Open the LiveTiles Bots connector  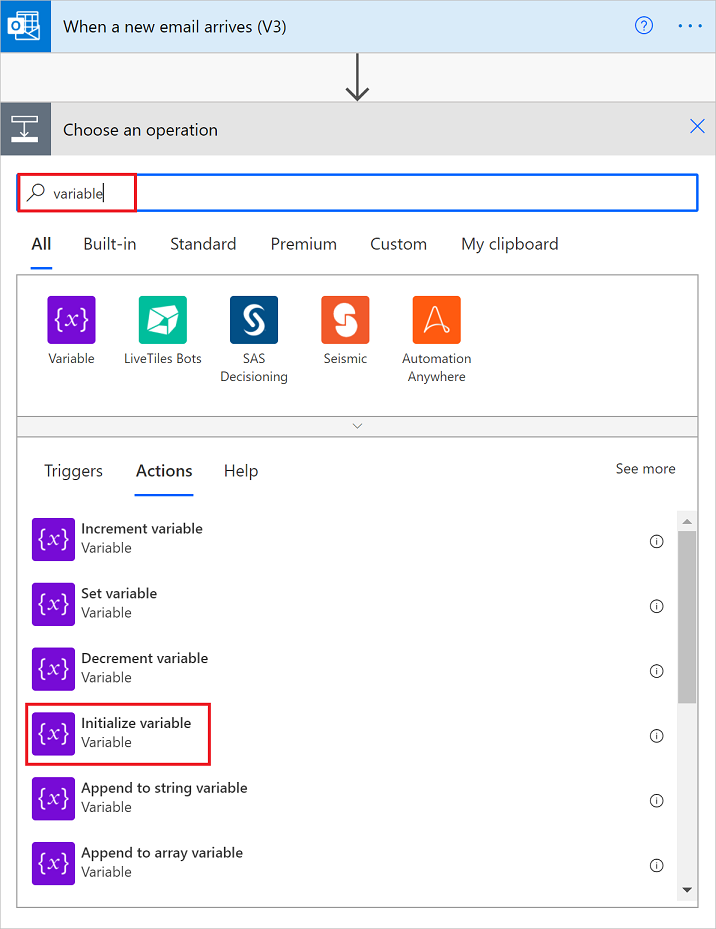[x=162, y=319]
